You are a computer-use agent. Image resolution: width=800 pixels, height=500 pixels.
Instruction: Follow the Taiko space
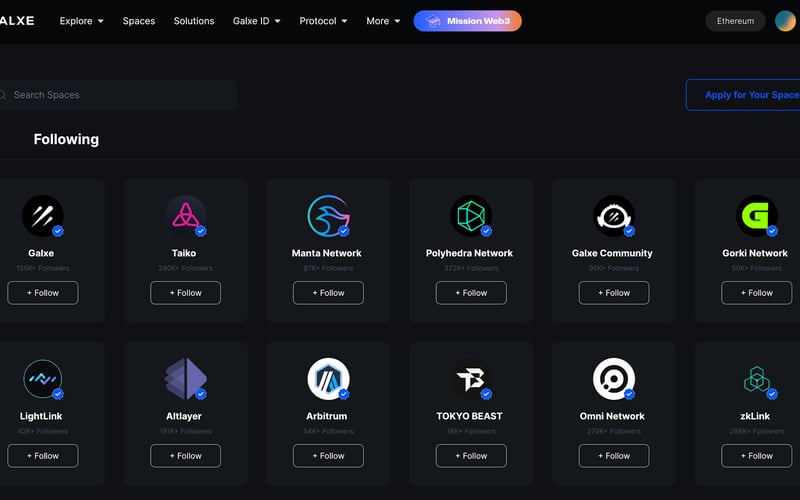(x=186, y=293)
